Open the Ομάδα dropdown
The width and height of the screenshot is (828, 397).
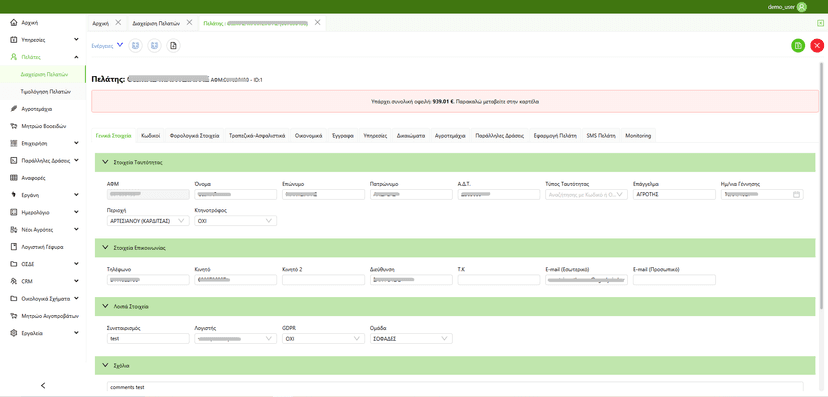click(x=411, y=338)
